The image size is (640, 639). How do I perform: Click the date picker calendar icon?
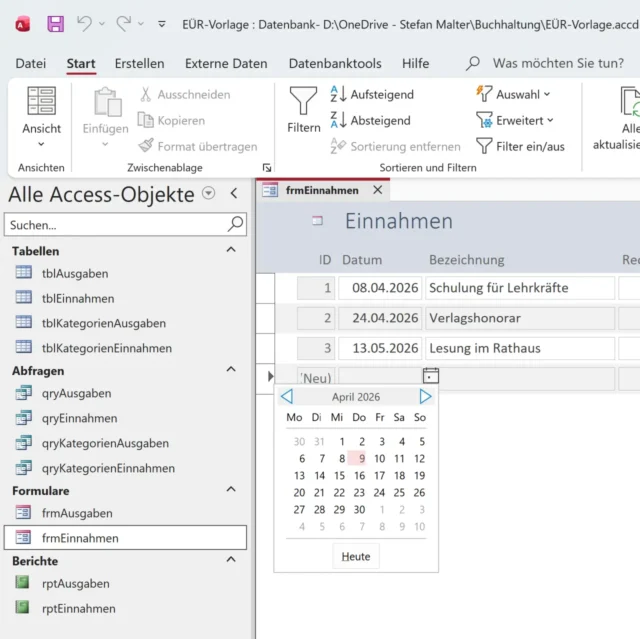(x=431, y=376)
